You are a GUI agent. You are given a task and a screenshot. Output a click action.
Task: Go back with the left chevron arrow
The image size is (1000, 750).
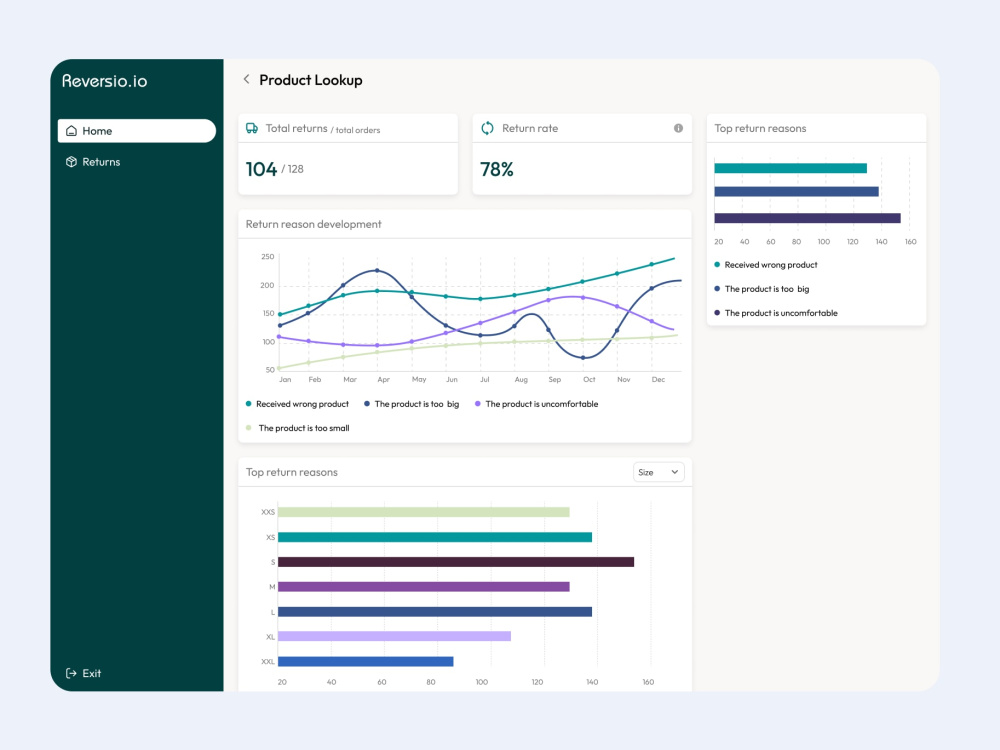246,79
